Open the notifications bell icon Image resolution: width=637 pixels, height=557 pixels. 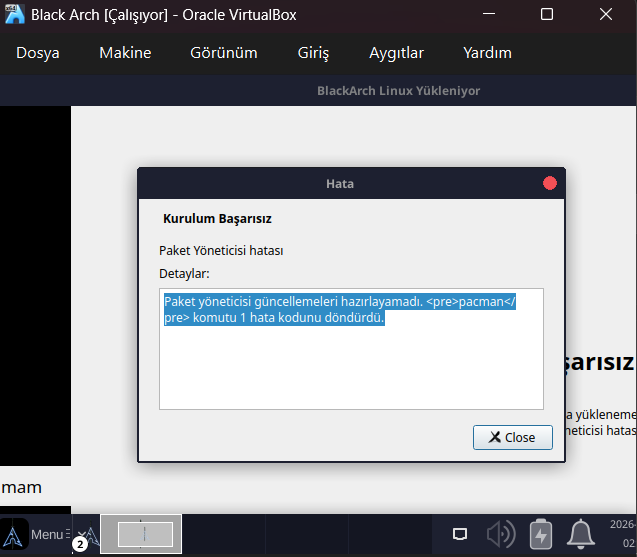click(581, 534)
